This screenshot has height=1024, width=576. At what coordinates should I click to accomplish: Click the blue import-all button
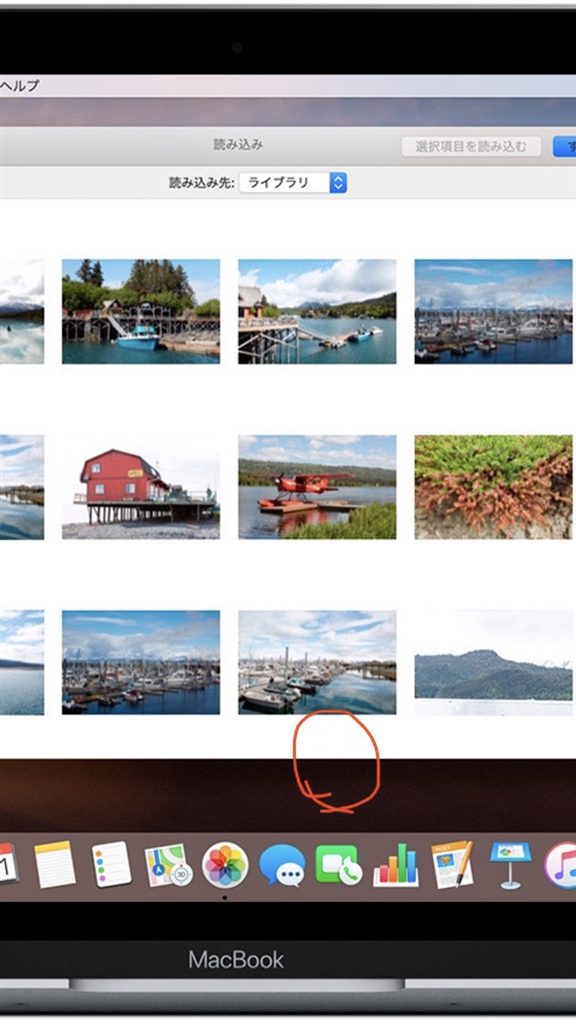point(564,146)
